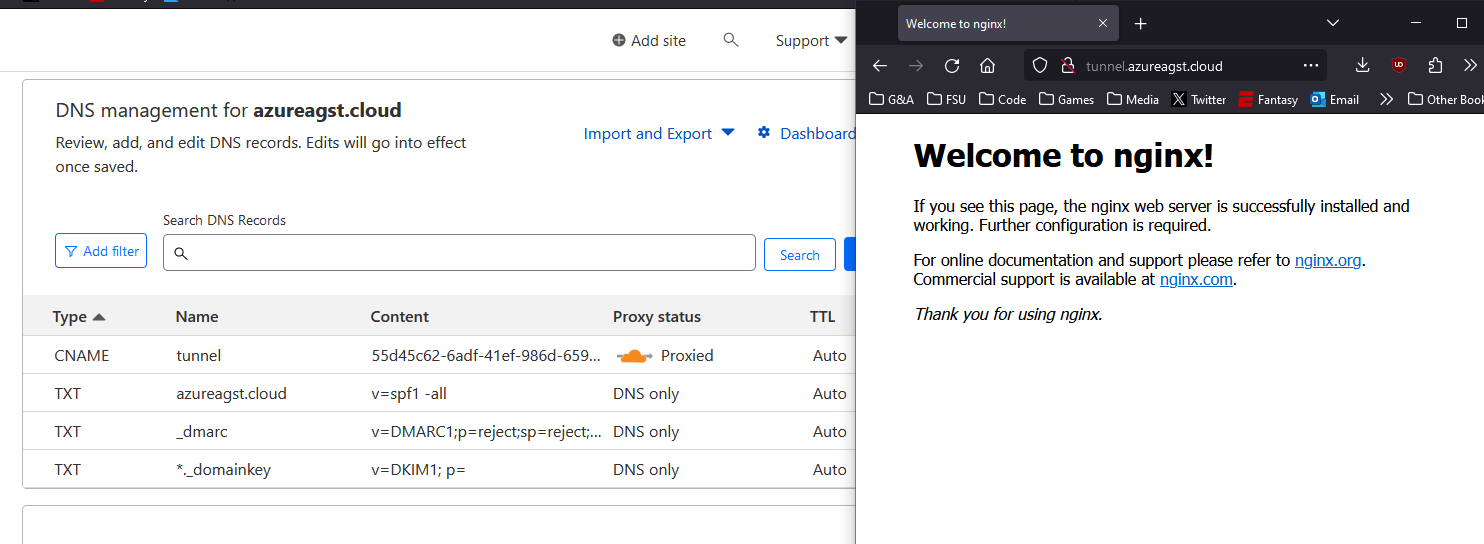Viewport: 1484px width, 544px height.
Task: Open the Firefox downloads icon
Action: [1362, 66]
